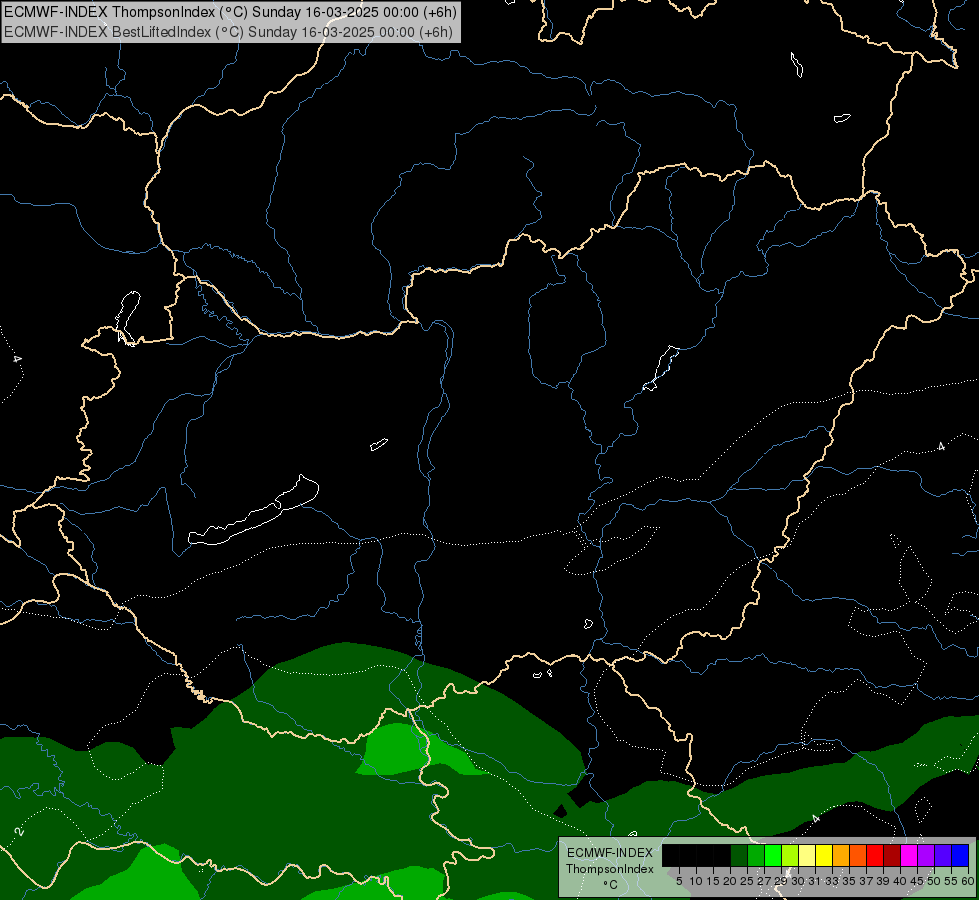Screen dimensions: 979x900
Task: Click the legend value label 40
Action: pyautogui.click(x=900, y=881)
